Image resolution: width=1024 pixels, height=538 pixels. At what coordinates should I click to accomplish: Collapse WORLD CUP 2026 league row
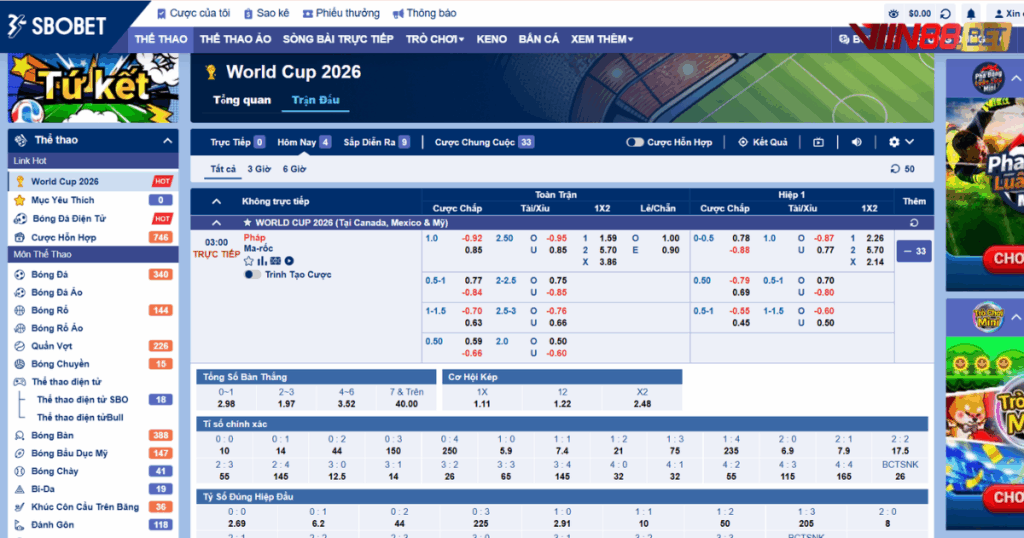pos(216,223)
